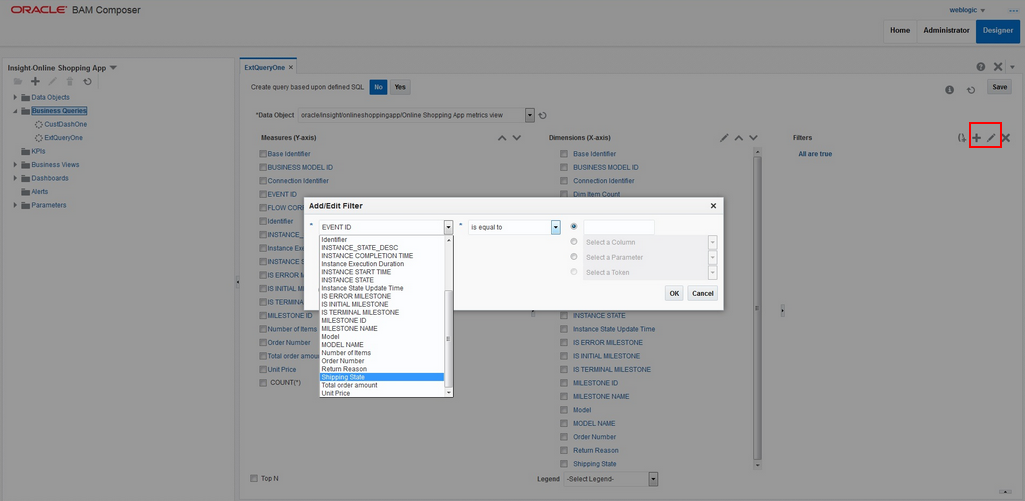The height and width of the screenshot is (501, 1025).
Task: Open the EVENT ID field dropdown arrow
Action: (448, 227)
